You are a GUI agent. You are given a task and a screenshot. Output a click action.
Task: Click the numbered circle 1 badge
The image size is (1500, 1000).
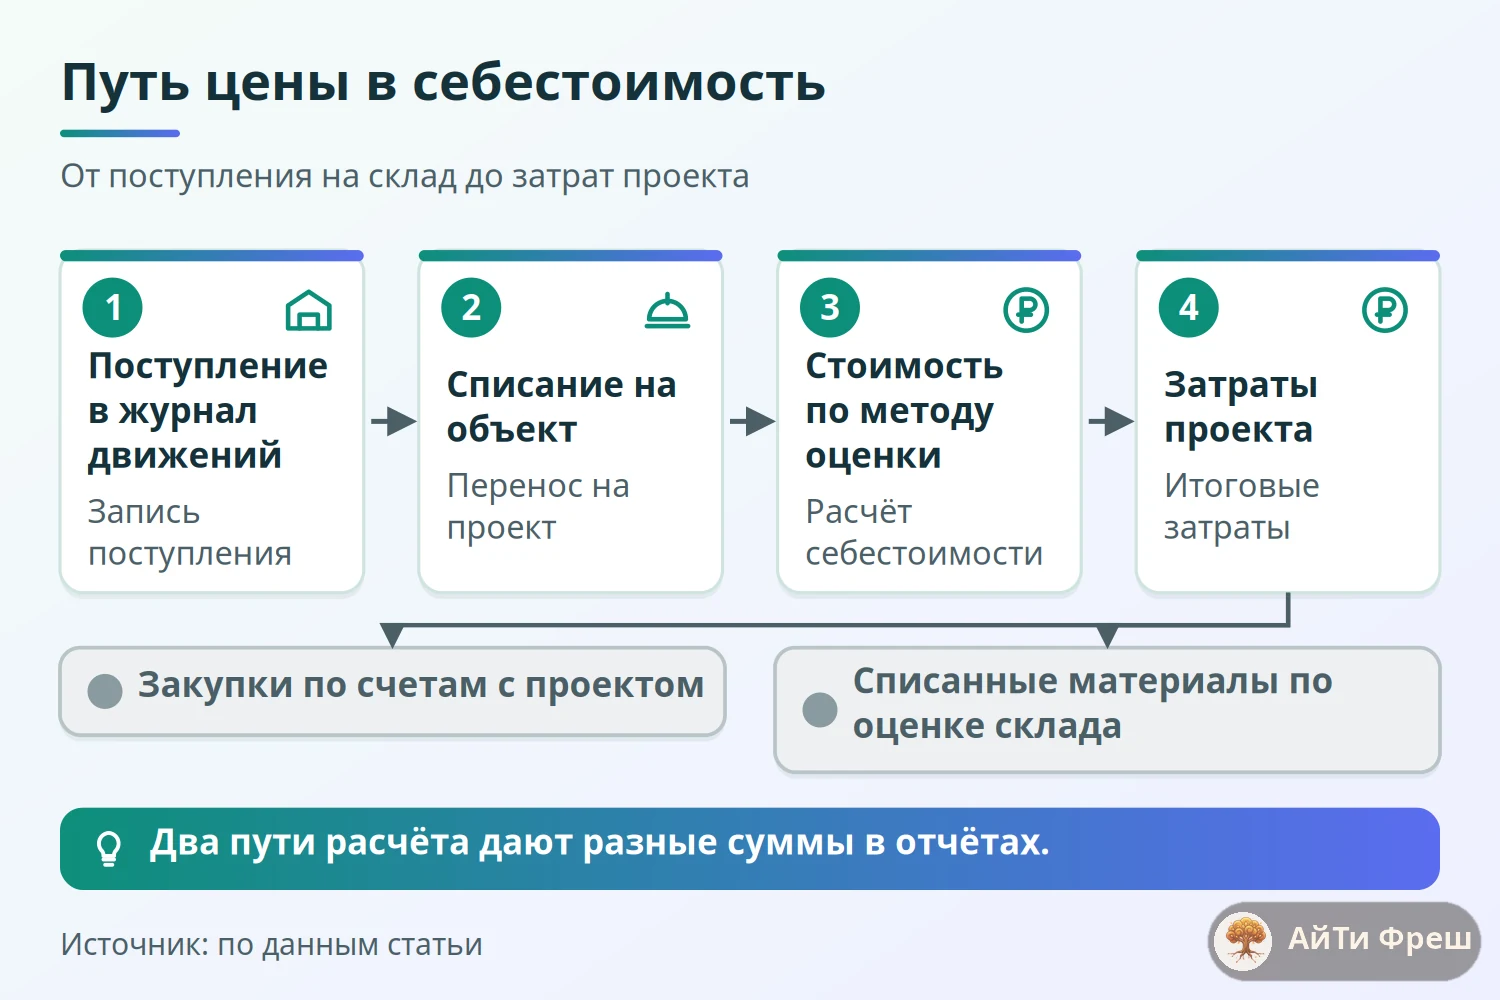[x=113, y=308]
